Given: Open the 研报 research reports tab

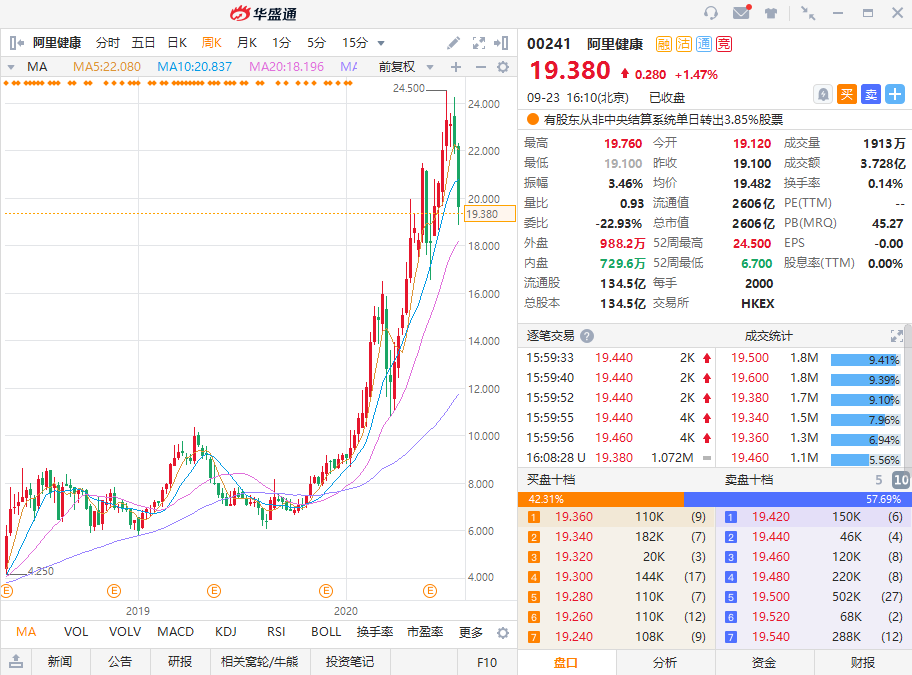Looking at the screenshot, I should (x=180, y=662).
